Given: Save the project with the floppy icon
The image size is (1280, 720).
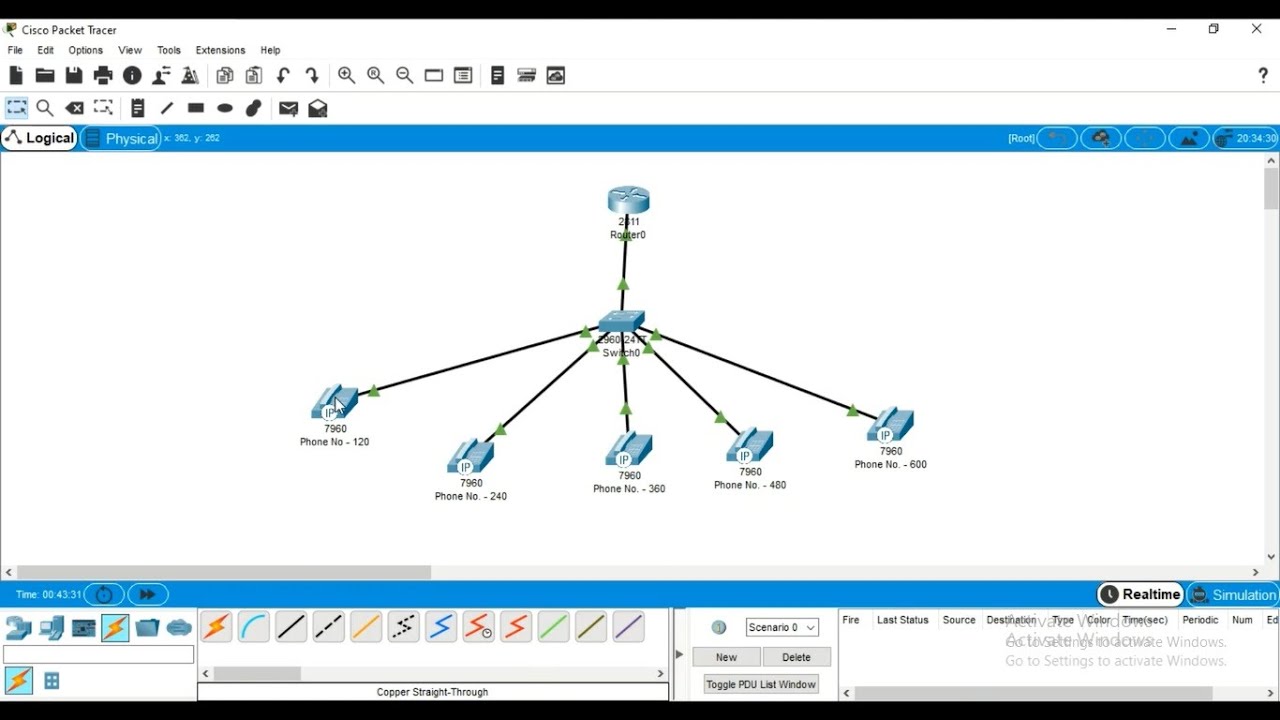Looking at the screenshot, I should [74, 76].
